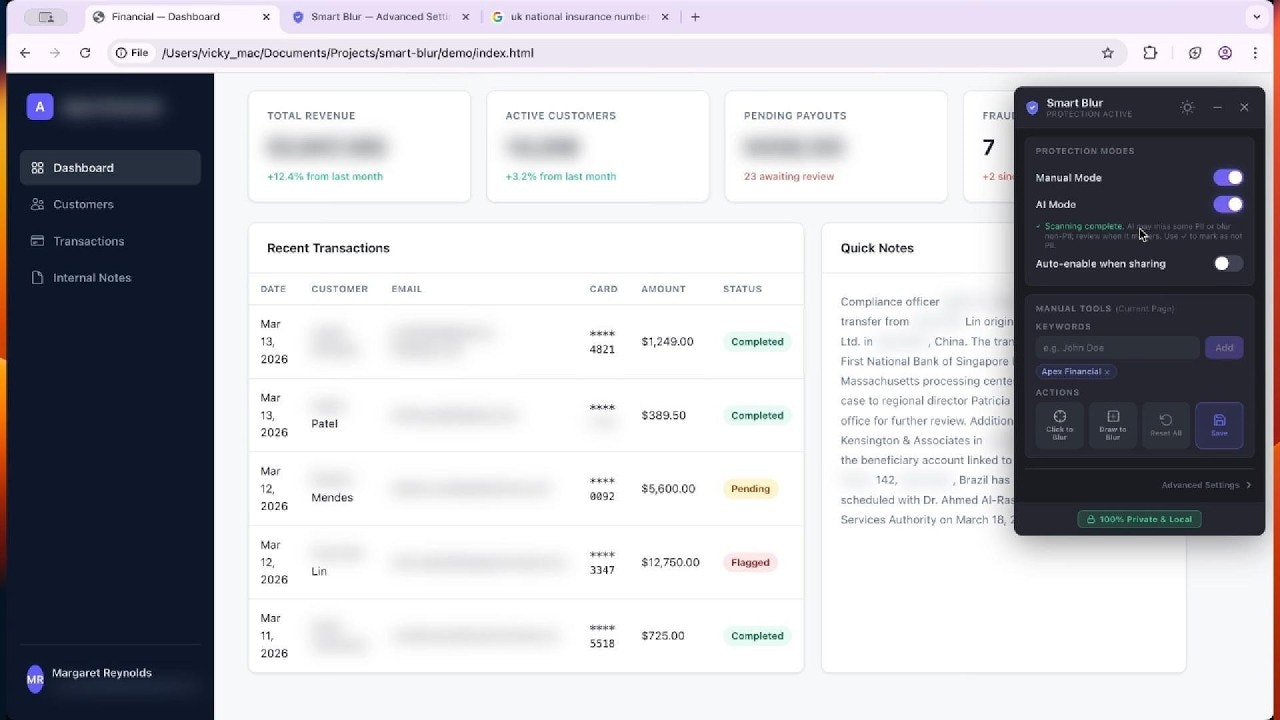The image size is (1280, 720).
Task: Bookmark this page with the star icon
Action: [x=1107, y=53]
